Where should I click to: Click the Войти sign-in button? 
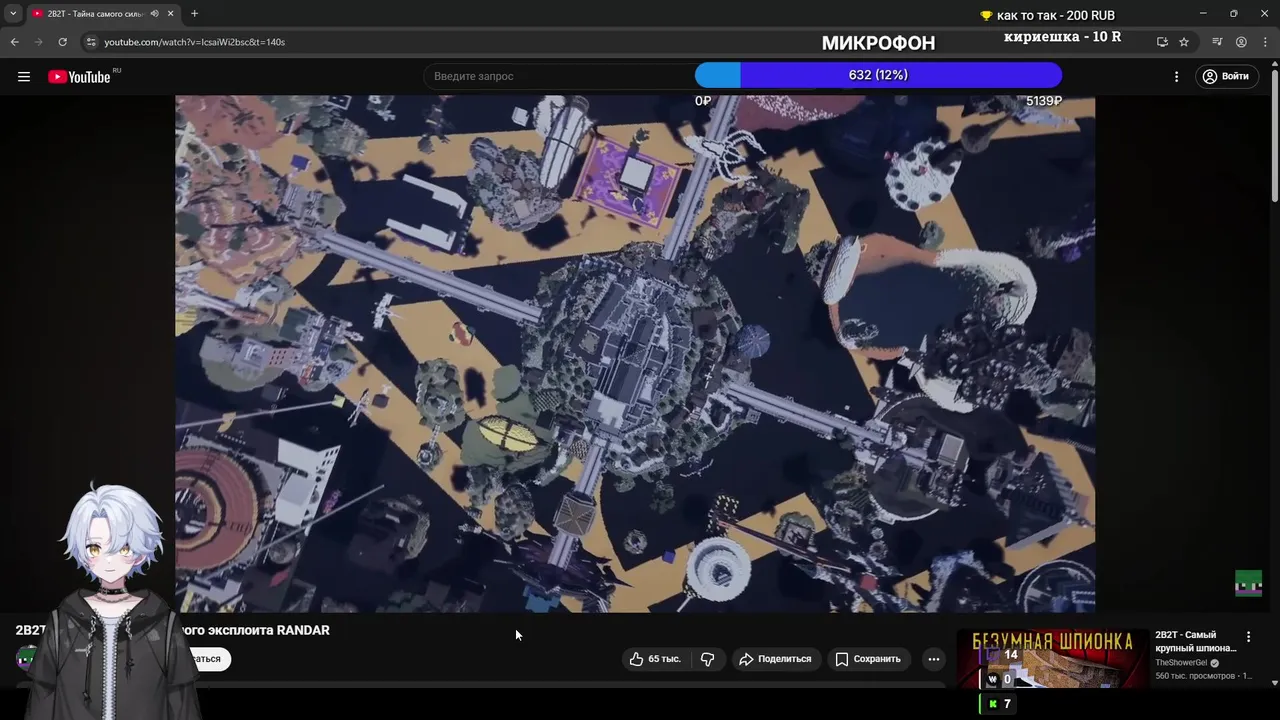pyautogui.click(x=1225, y=77)
